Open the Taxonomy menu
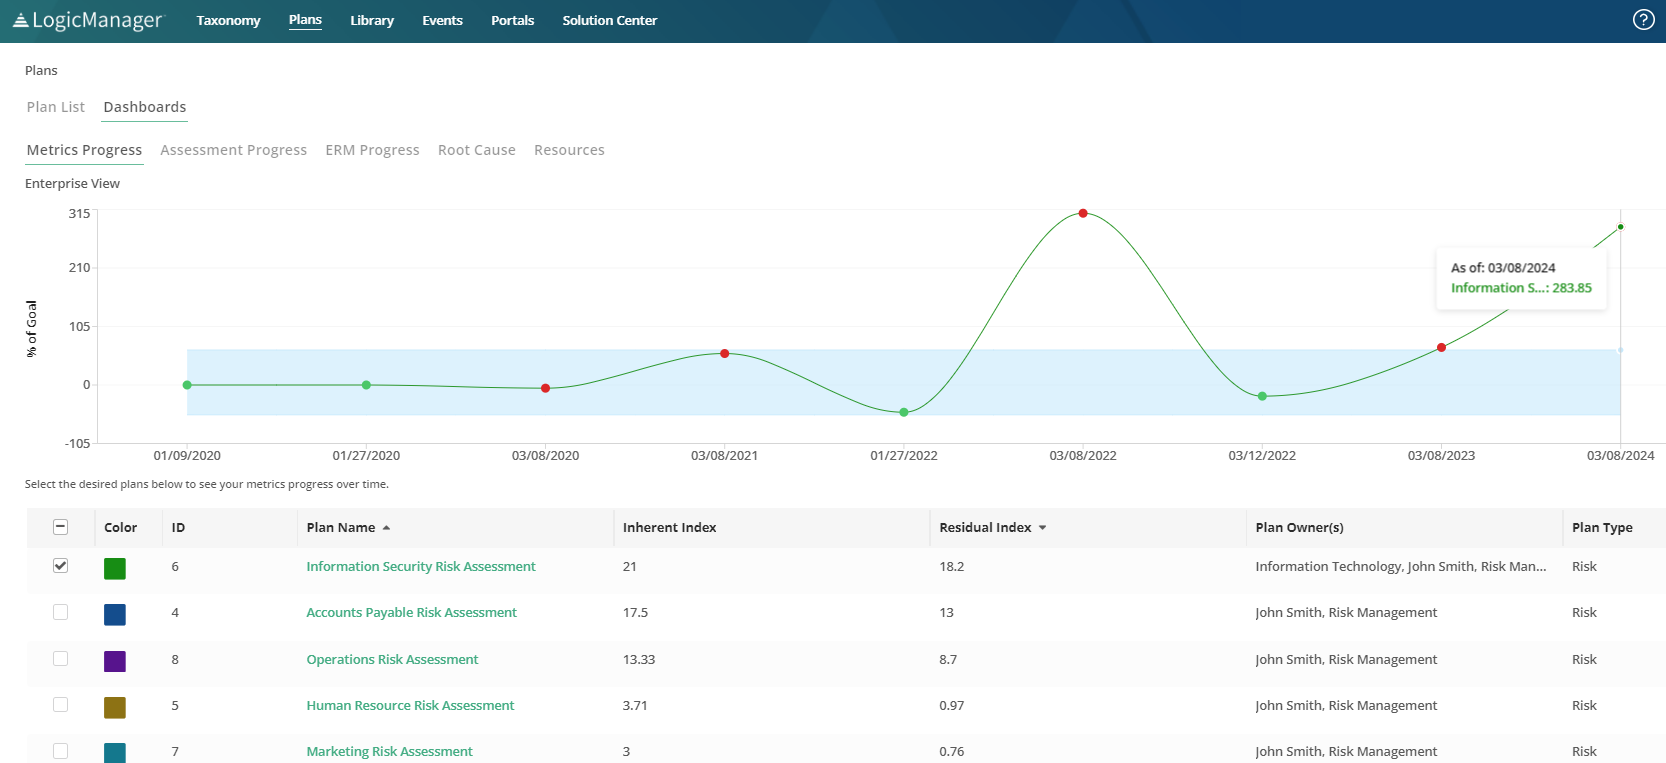Screen dimensions: 1666x763 (x=228, y=20)
